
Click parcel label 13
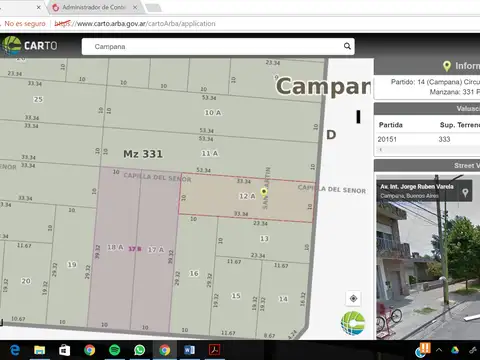pyautogui.click(x=264, y=239)
